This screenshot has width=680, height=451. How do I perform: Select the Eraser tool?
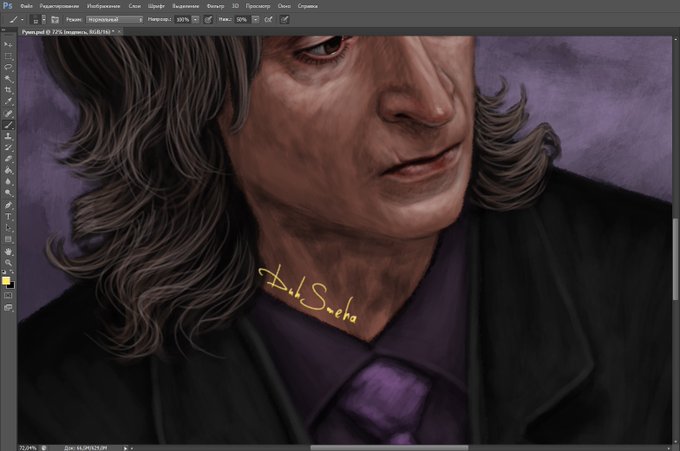coord(8,159)
